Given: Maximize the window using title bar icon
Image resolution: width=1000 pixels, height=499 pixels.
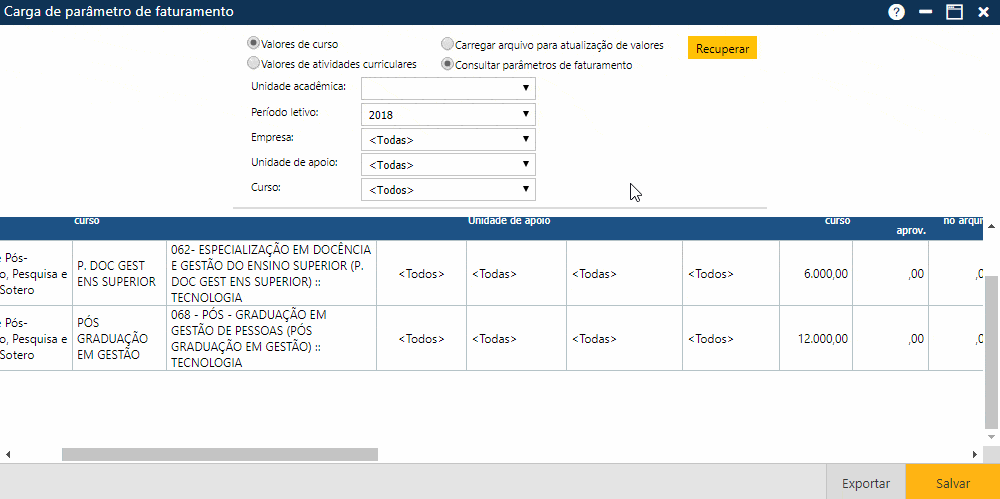Looking at the screenshot, I should [x=954, y=12].
